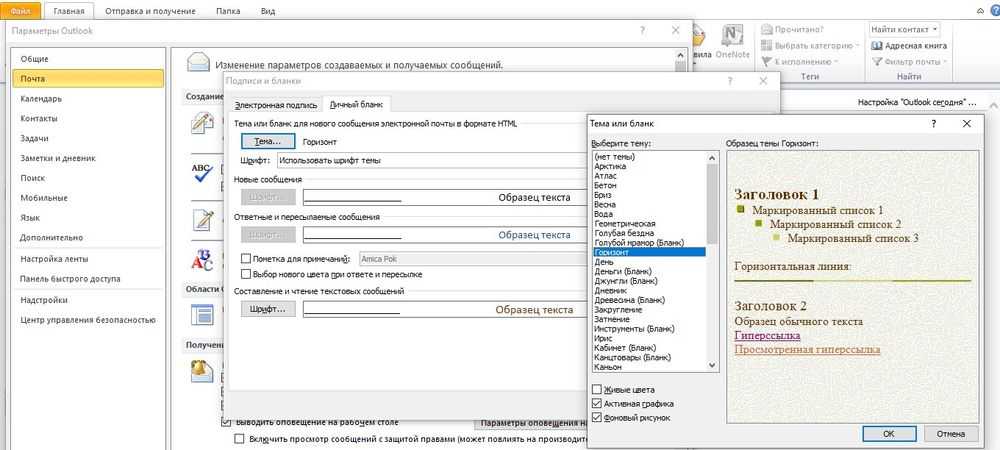This screenshot has height=450, width=1000.
Task: Click the Тема... button
Action: click(268, 142)
